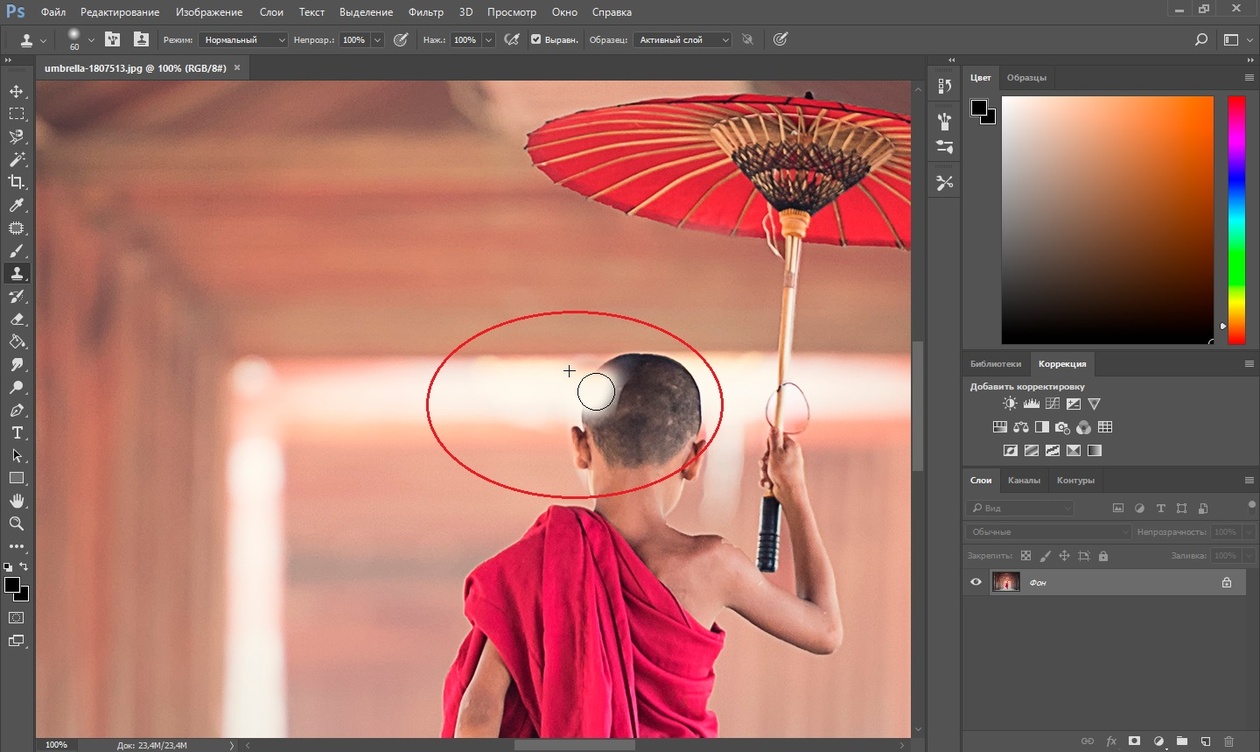Pick the Eyedropper tool

point(17,205)
